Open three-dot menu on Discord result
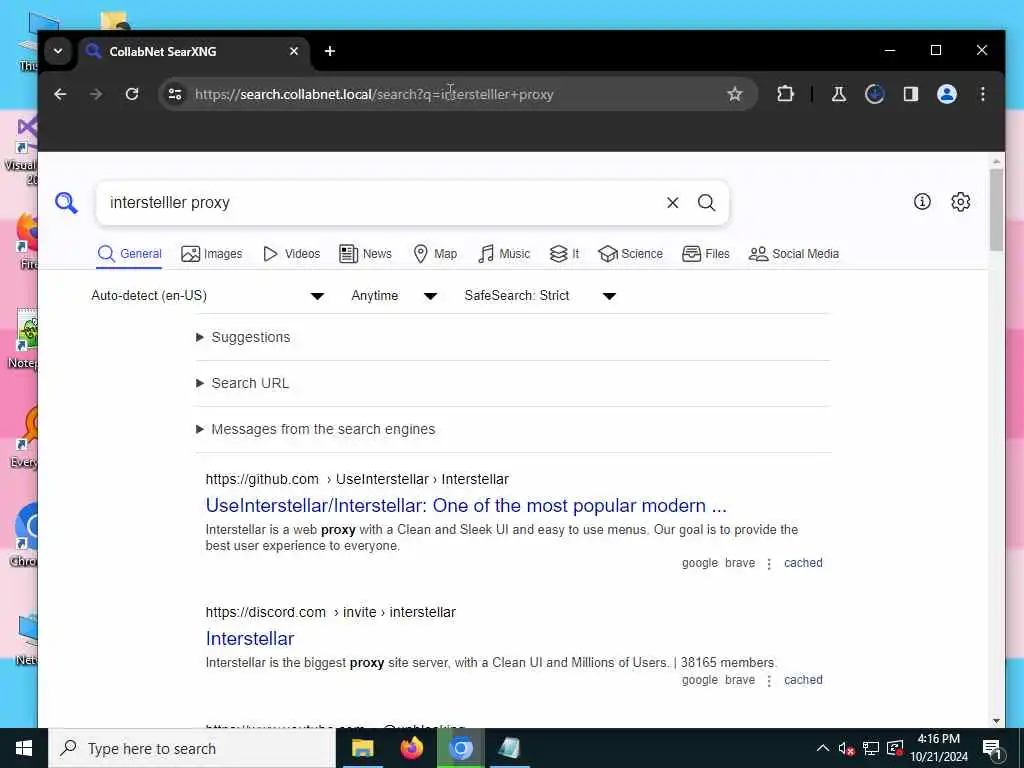This screenshot has height=768, width=1024. point(769,680)
